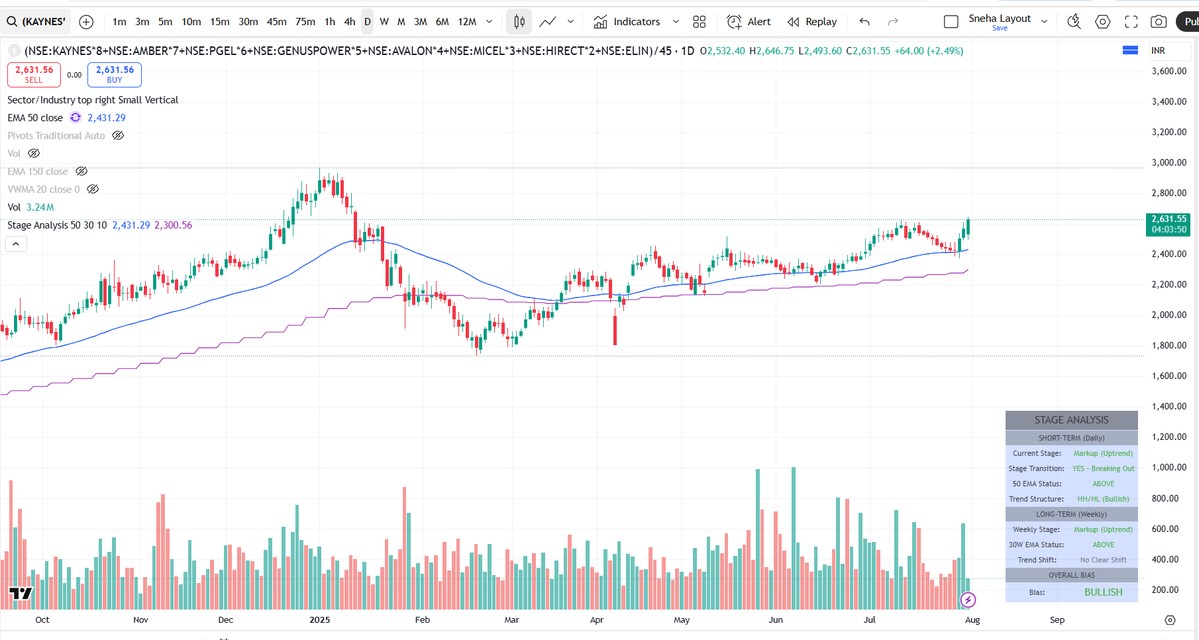Click the 2025 label on the time axis

pyautogui.click(x=320, y=619)
